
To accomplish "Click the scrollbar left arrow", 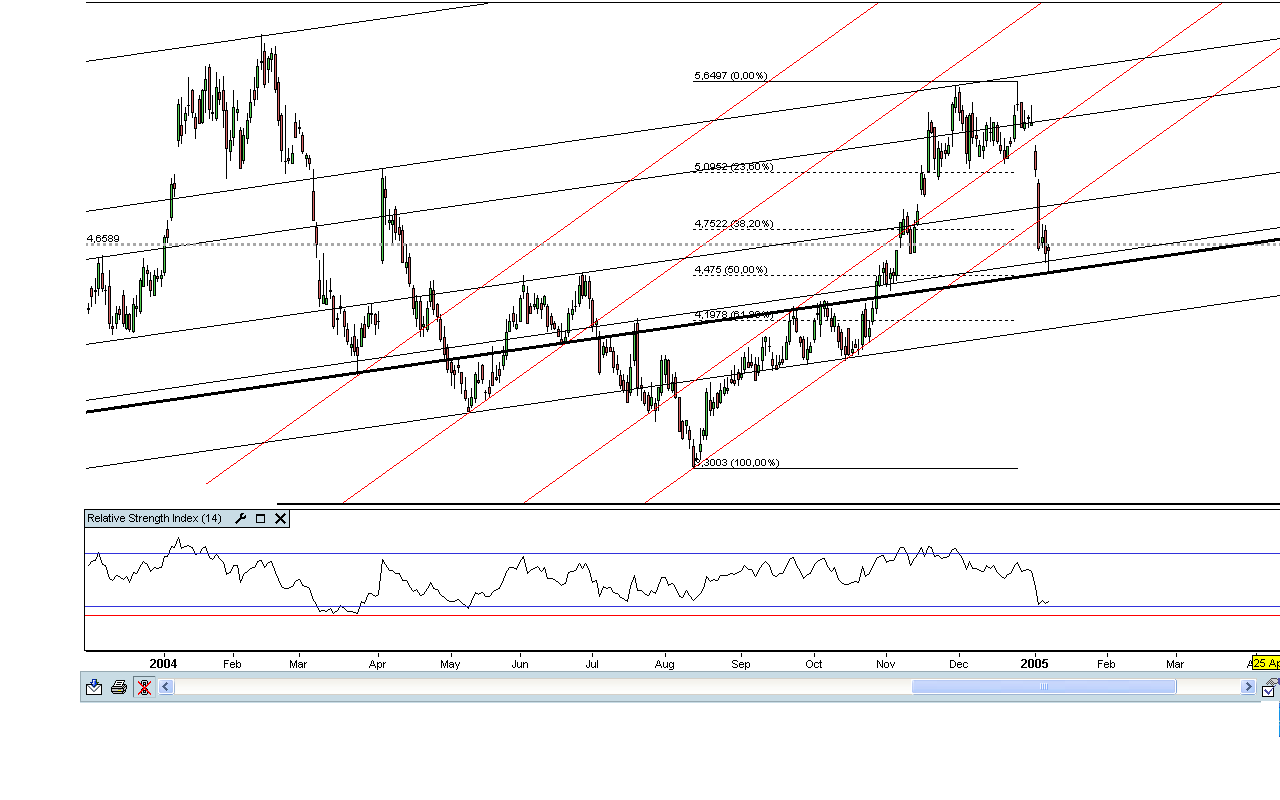I will click(x=166, y=687).
